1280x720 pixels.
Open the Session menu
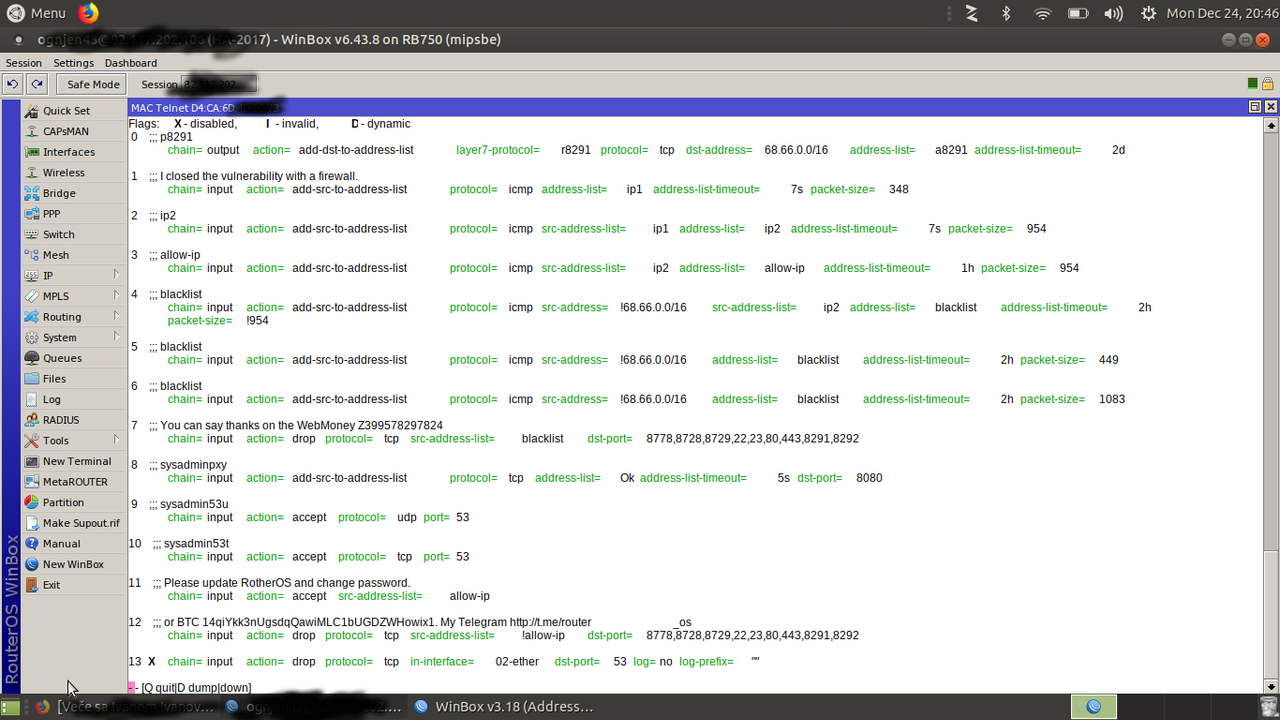point(24,63)
